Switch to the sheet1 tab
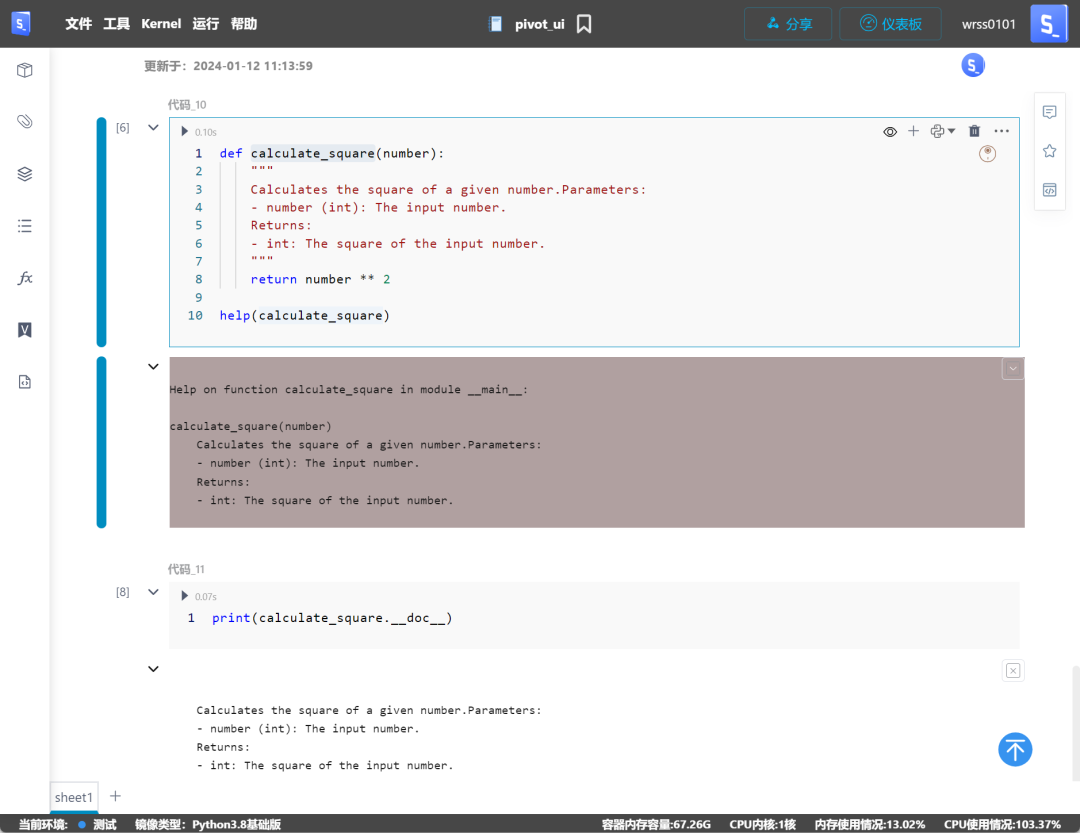Screen dimensions: 1080x833 coord(74,797)
